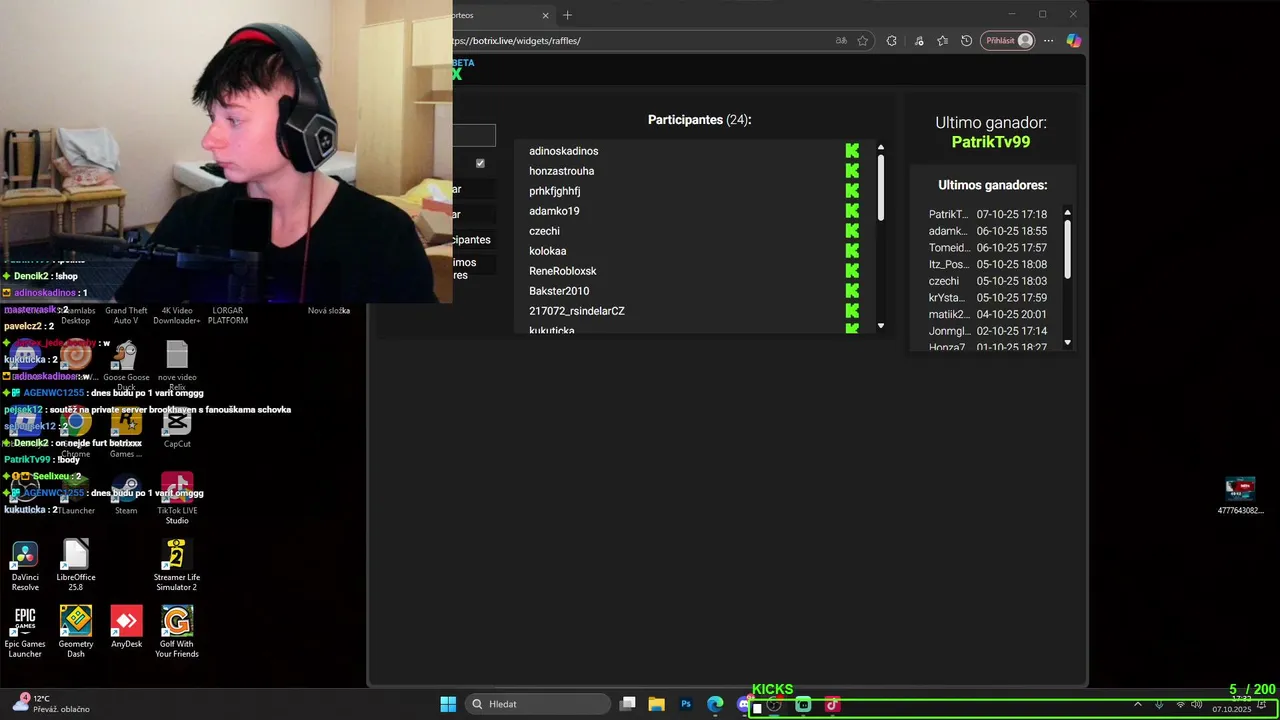The image size is (1280, 720).
Task: Click last winner name PatrikTv99
Action: click(x=991, y=142)
